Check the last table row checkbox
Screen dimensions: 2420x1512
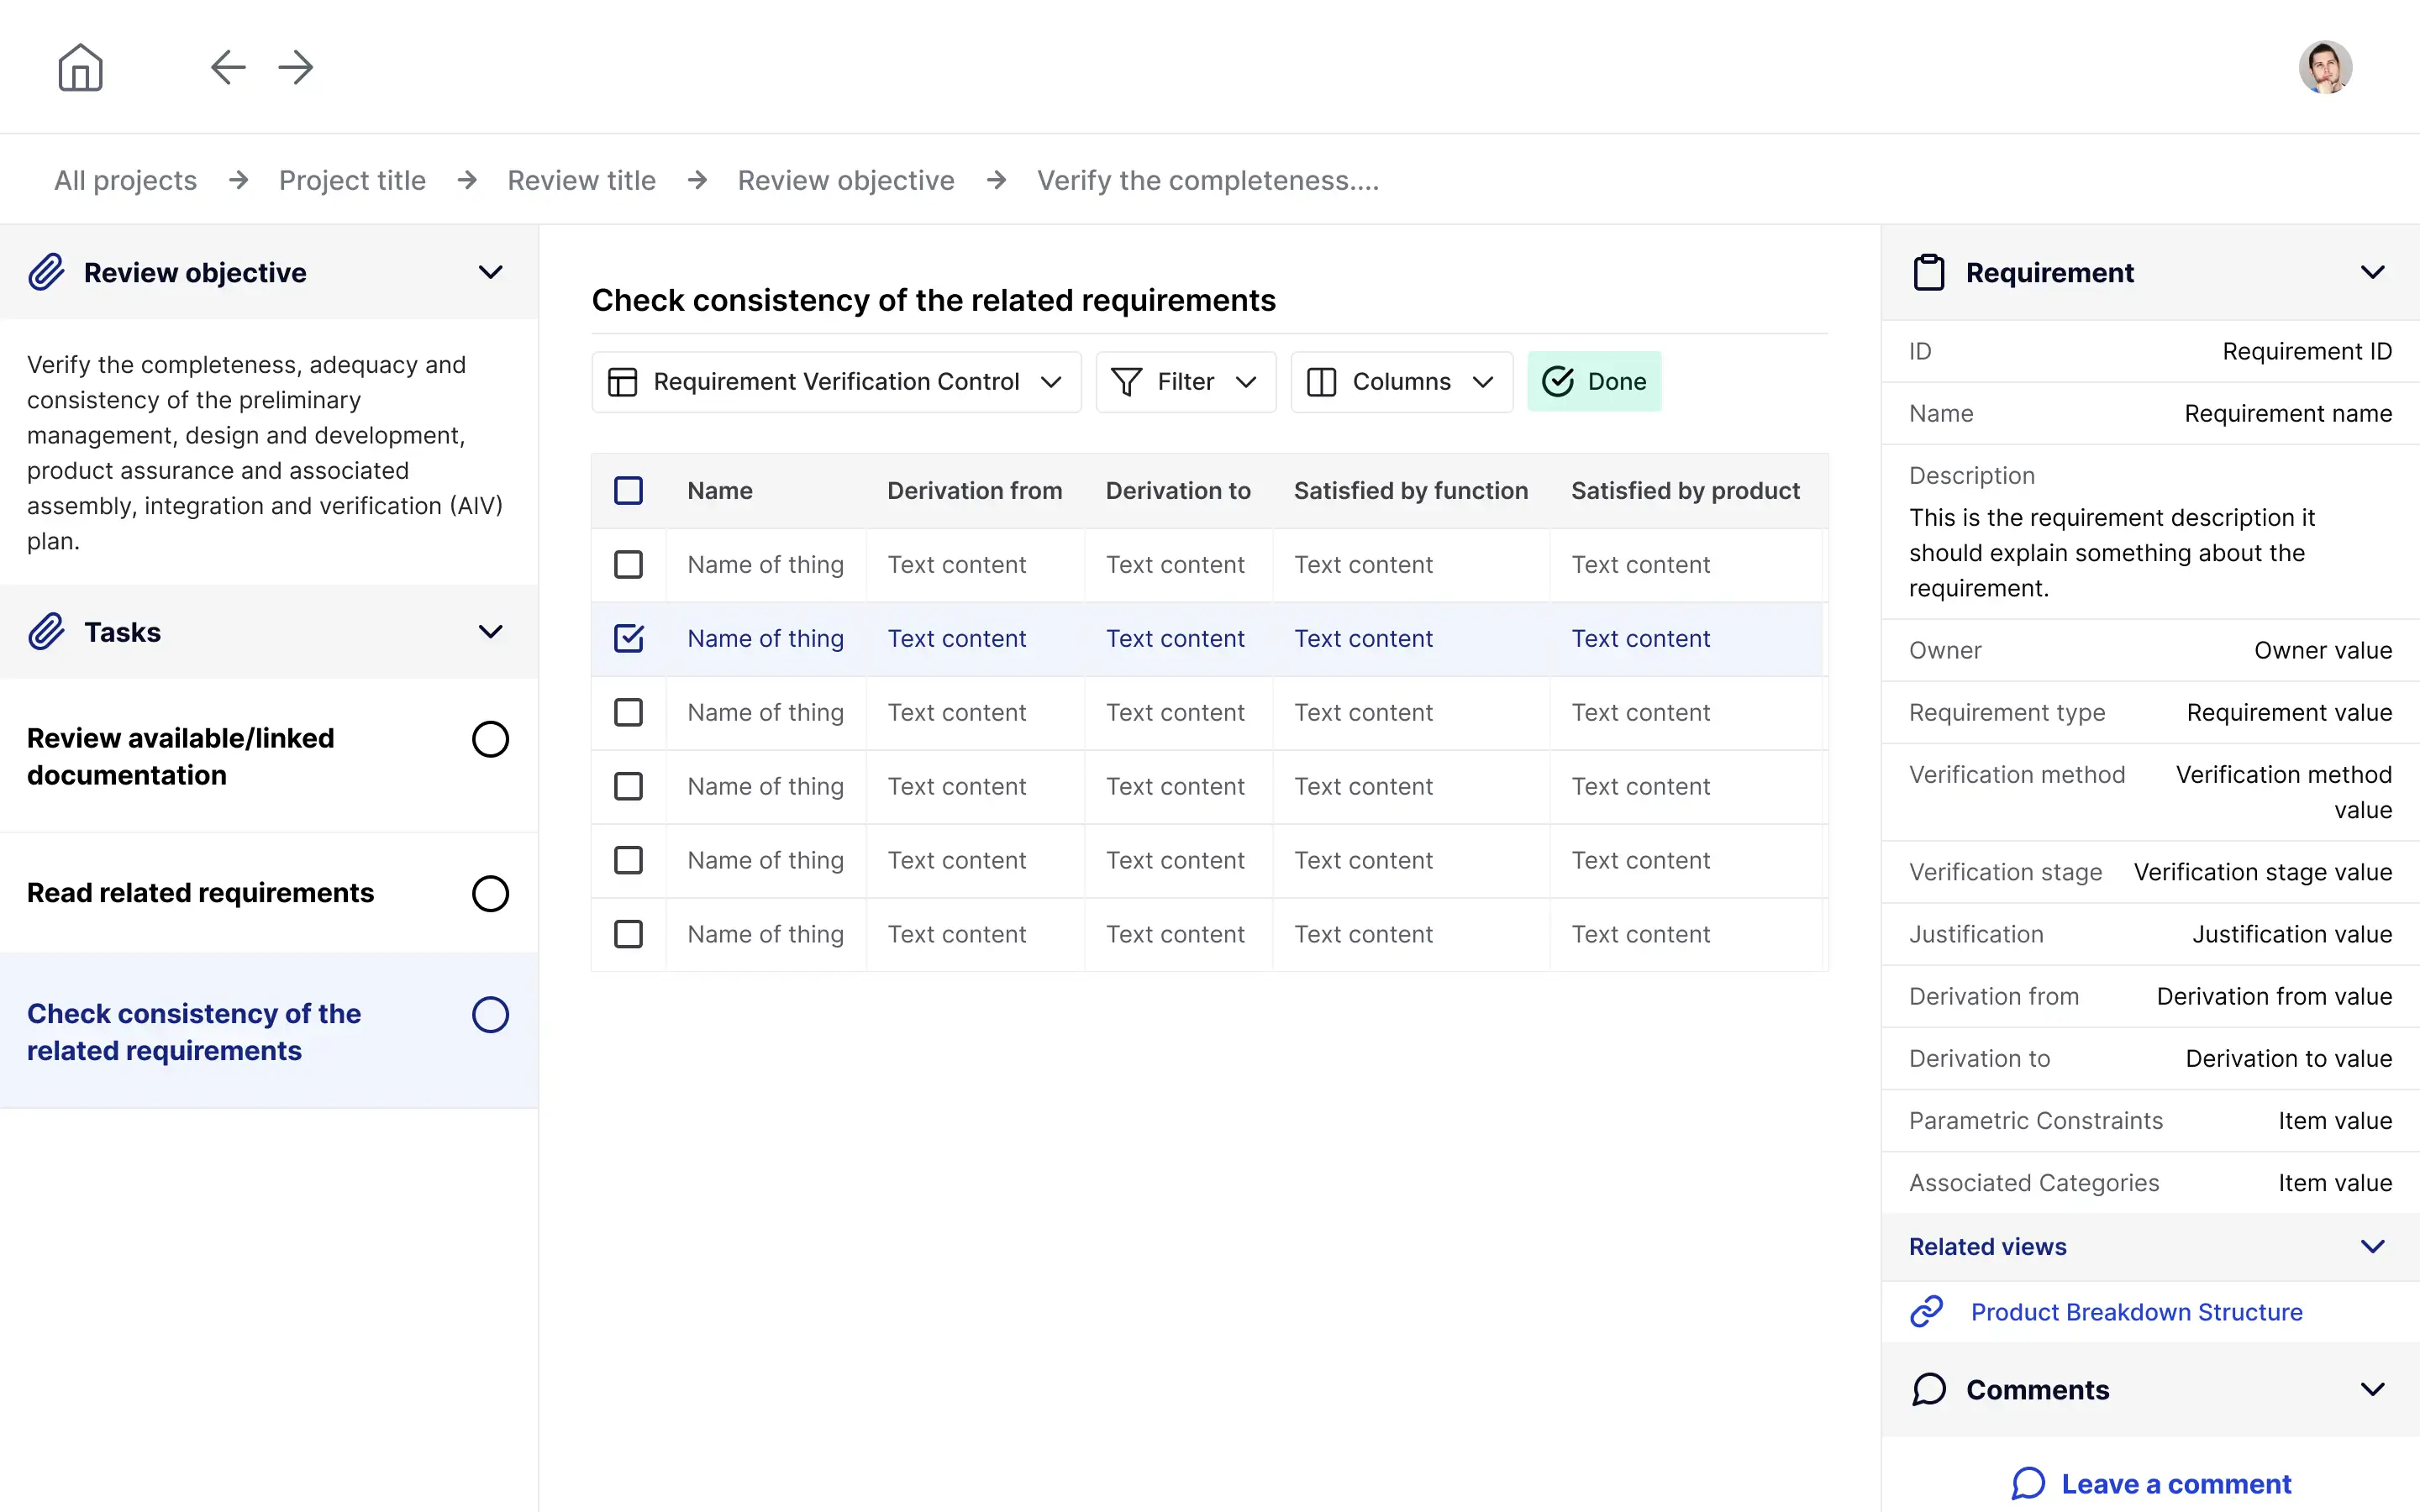(628, 935)
